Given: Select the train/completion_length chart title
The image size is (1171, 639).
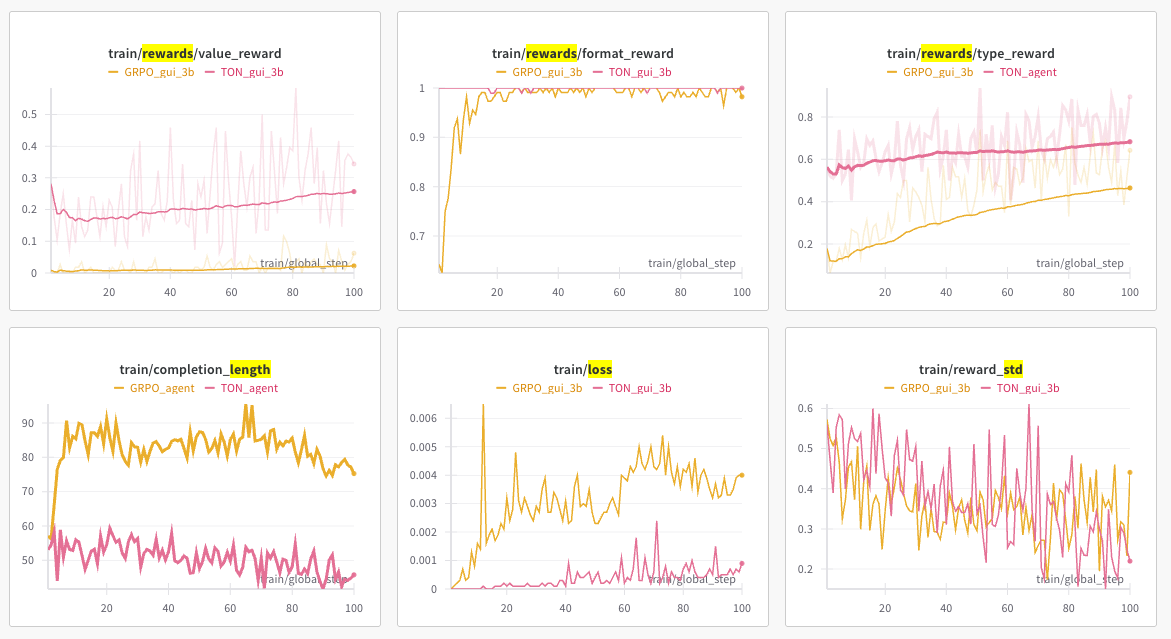Looking at the screenshot, I should pos(195,370).
